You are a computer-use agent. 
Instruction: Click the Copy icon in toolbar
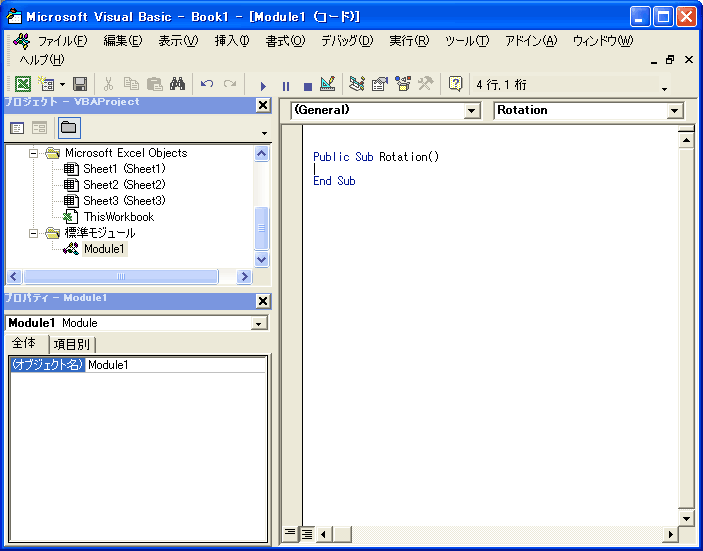pyautogui.click(x=131, y=84)
